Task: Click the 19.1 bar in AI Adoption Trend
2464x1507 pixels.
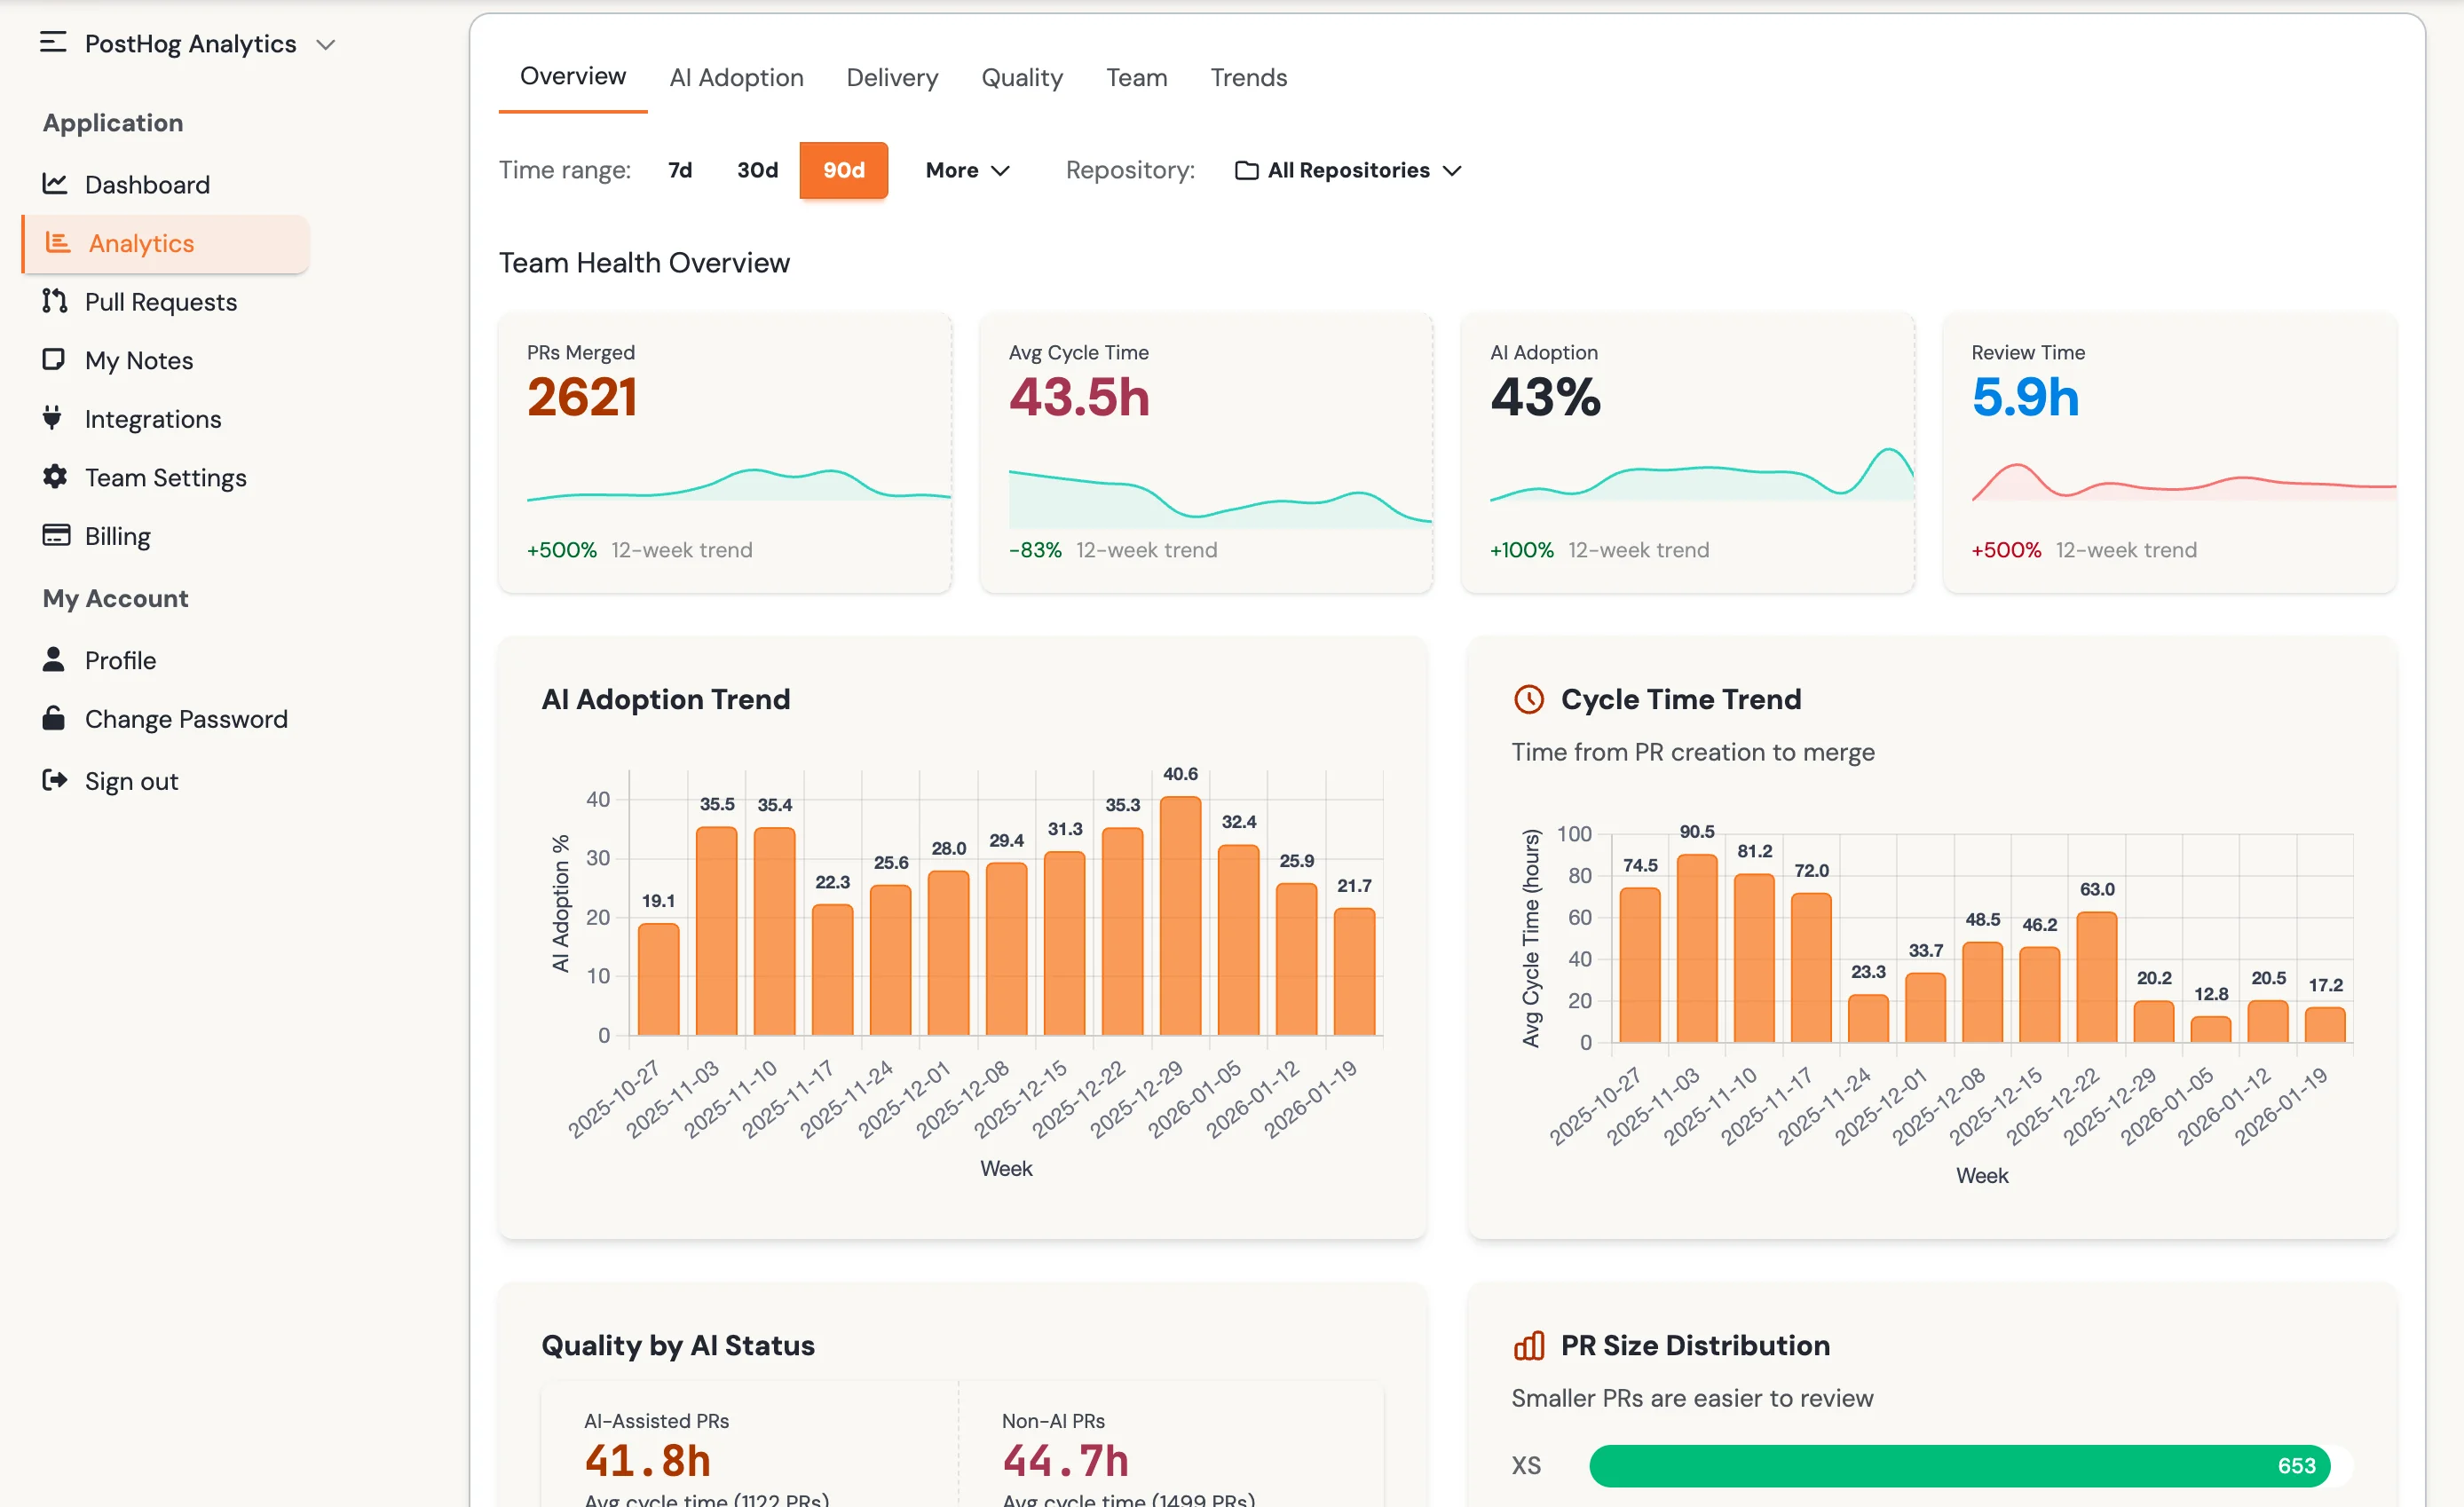Action: [658, 978]
